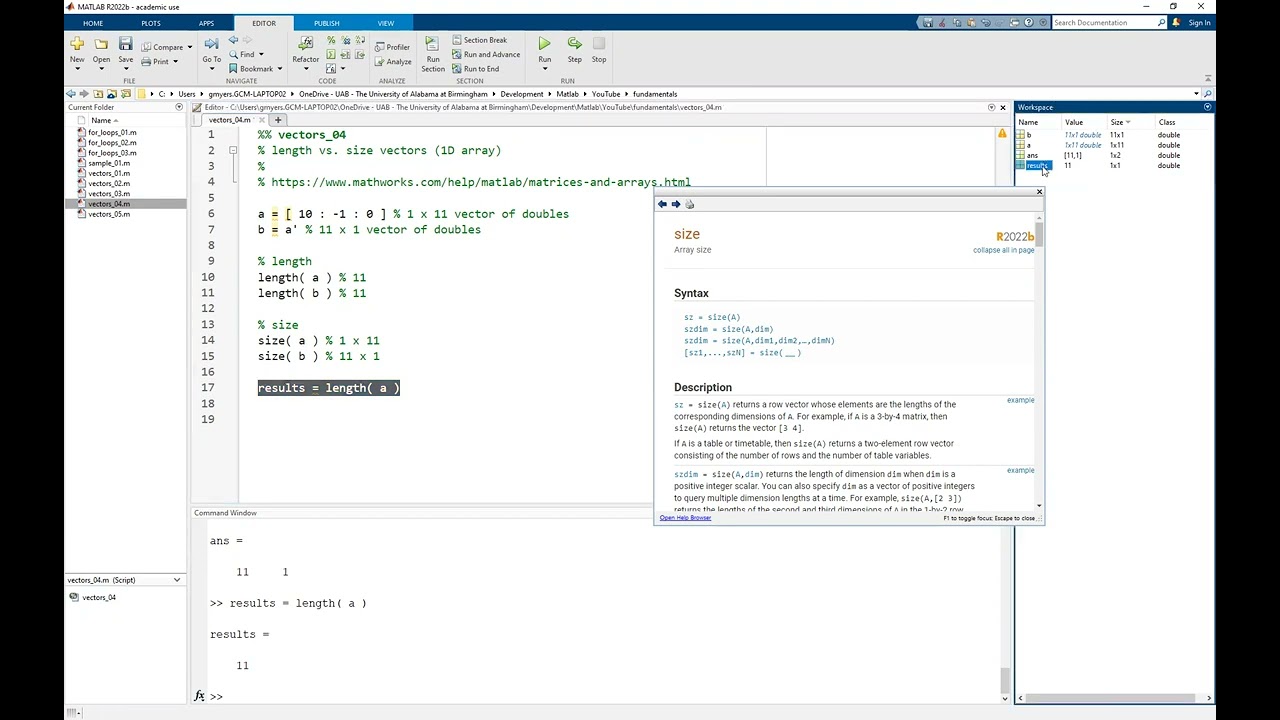Choose Run and Advance
Viewport: 1280px width, 720px height.
pos(486,55)
